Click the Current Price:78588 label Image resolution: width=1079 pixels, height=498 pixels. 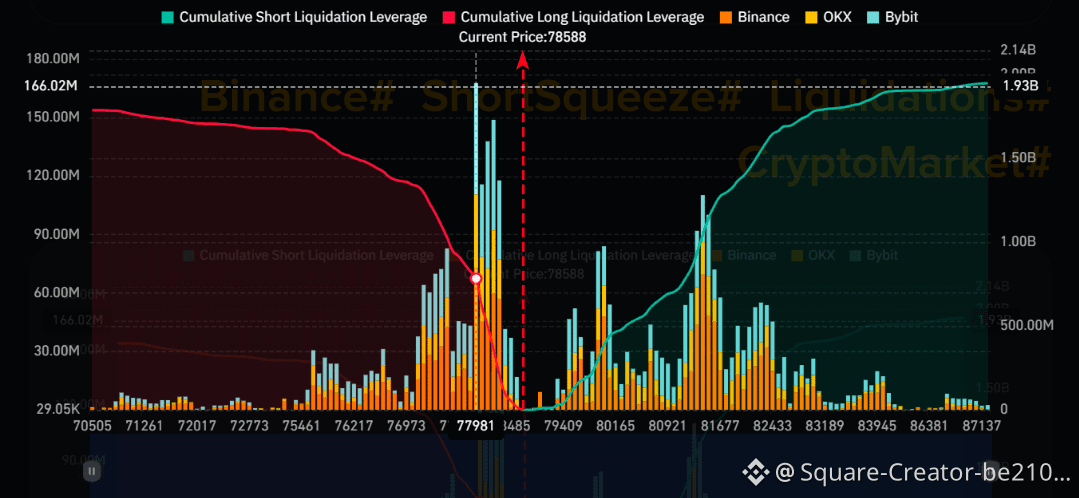[522, 38]
